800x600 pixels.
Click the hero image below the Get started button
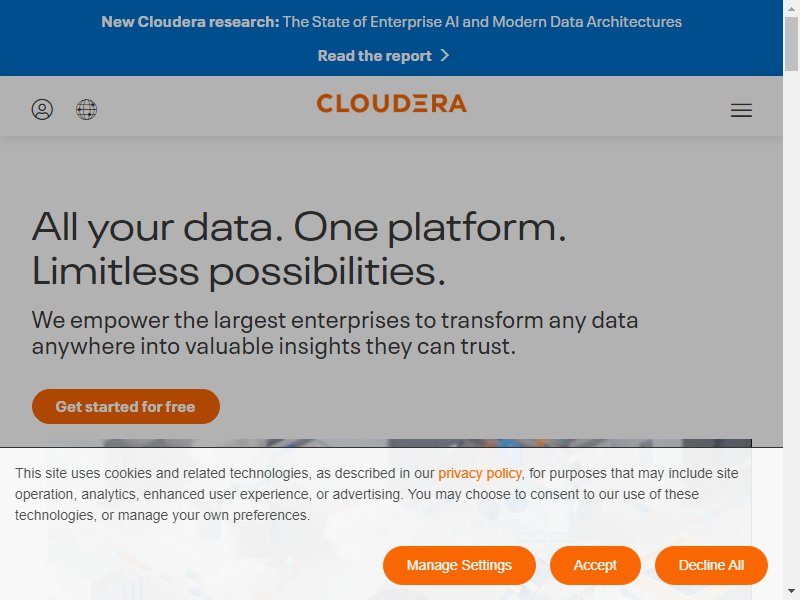398,443
